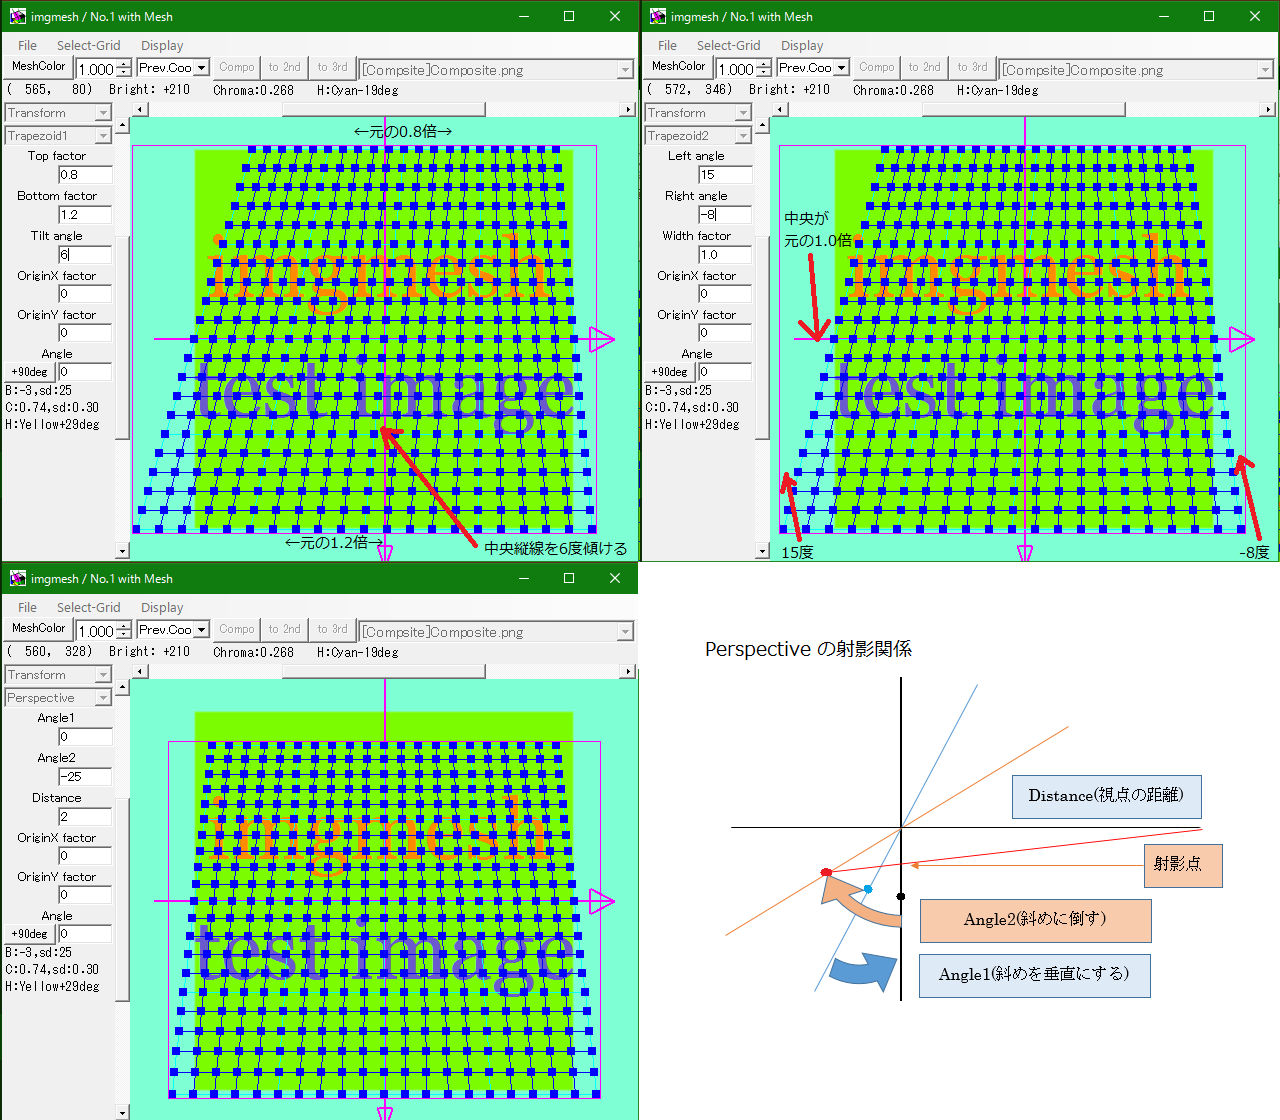Screen dimensions: 1280x1120
Task: Click the Compo button in top-right window
Action: coord(877,68)
